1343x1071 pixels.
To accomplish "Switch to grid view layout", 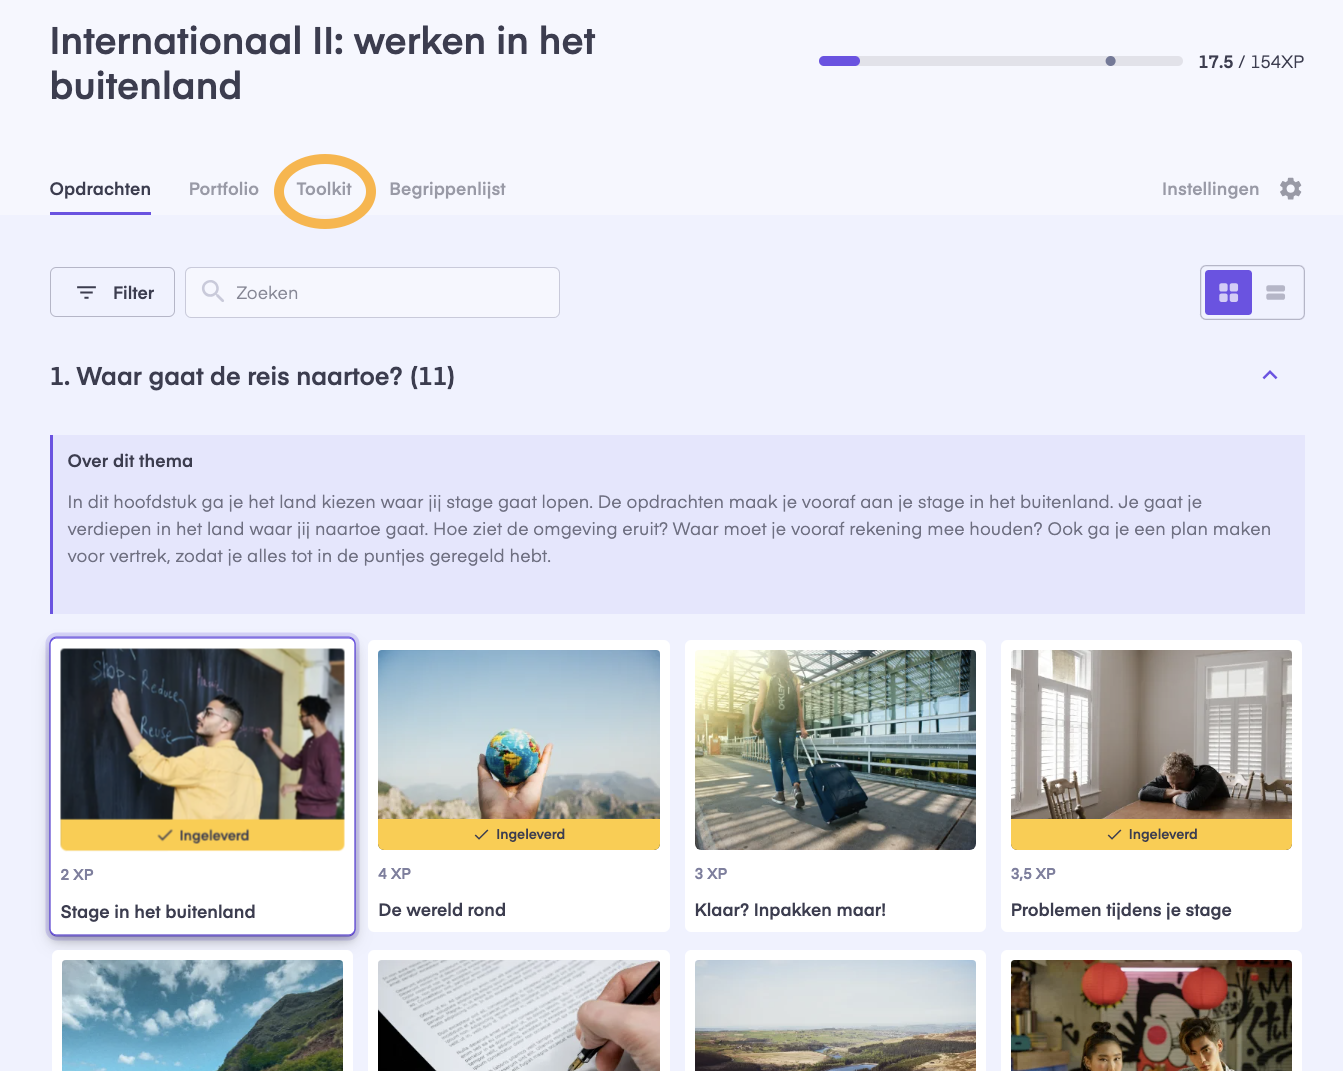I will (x=1228, y=292).
